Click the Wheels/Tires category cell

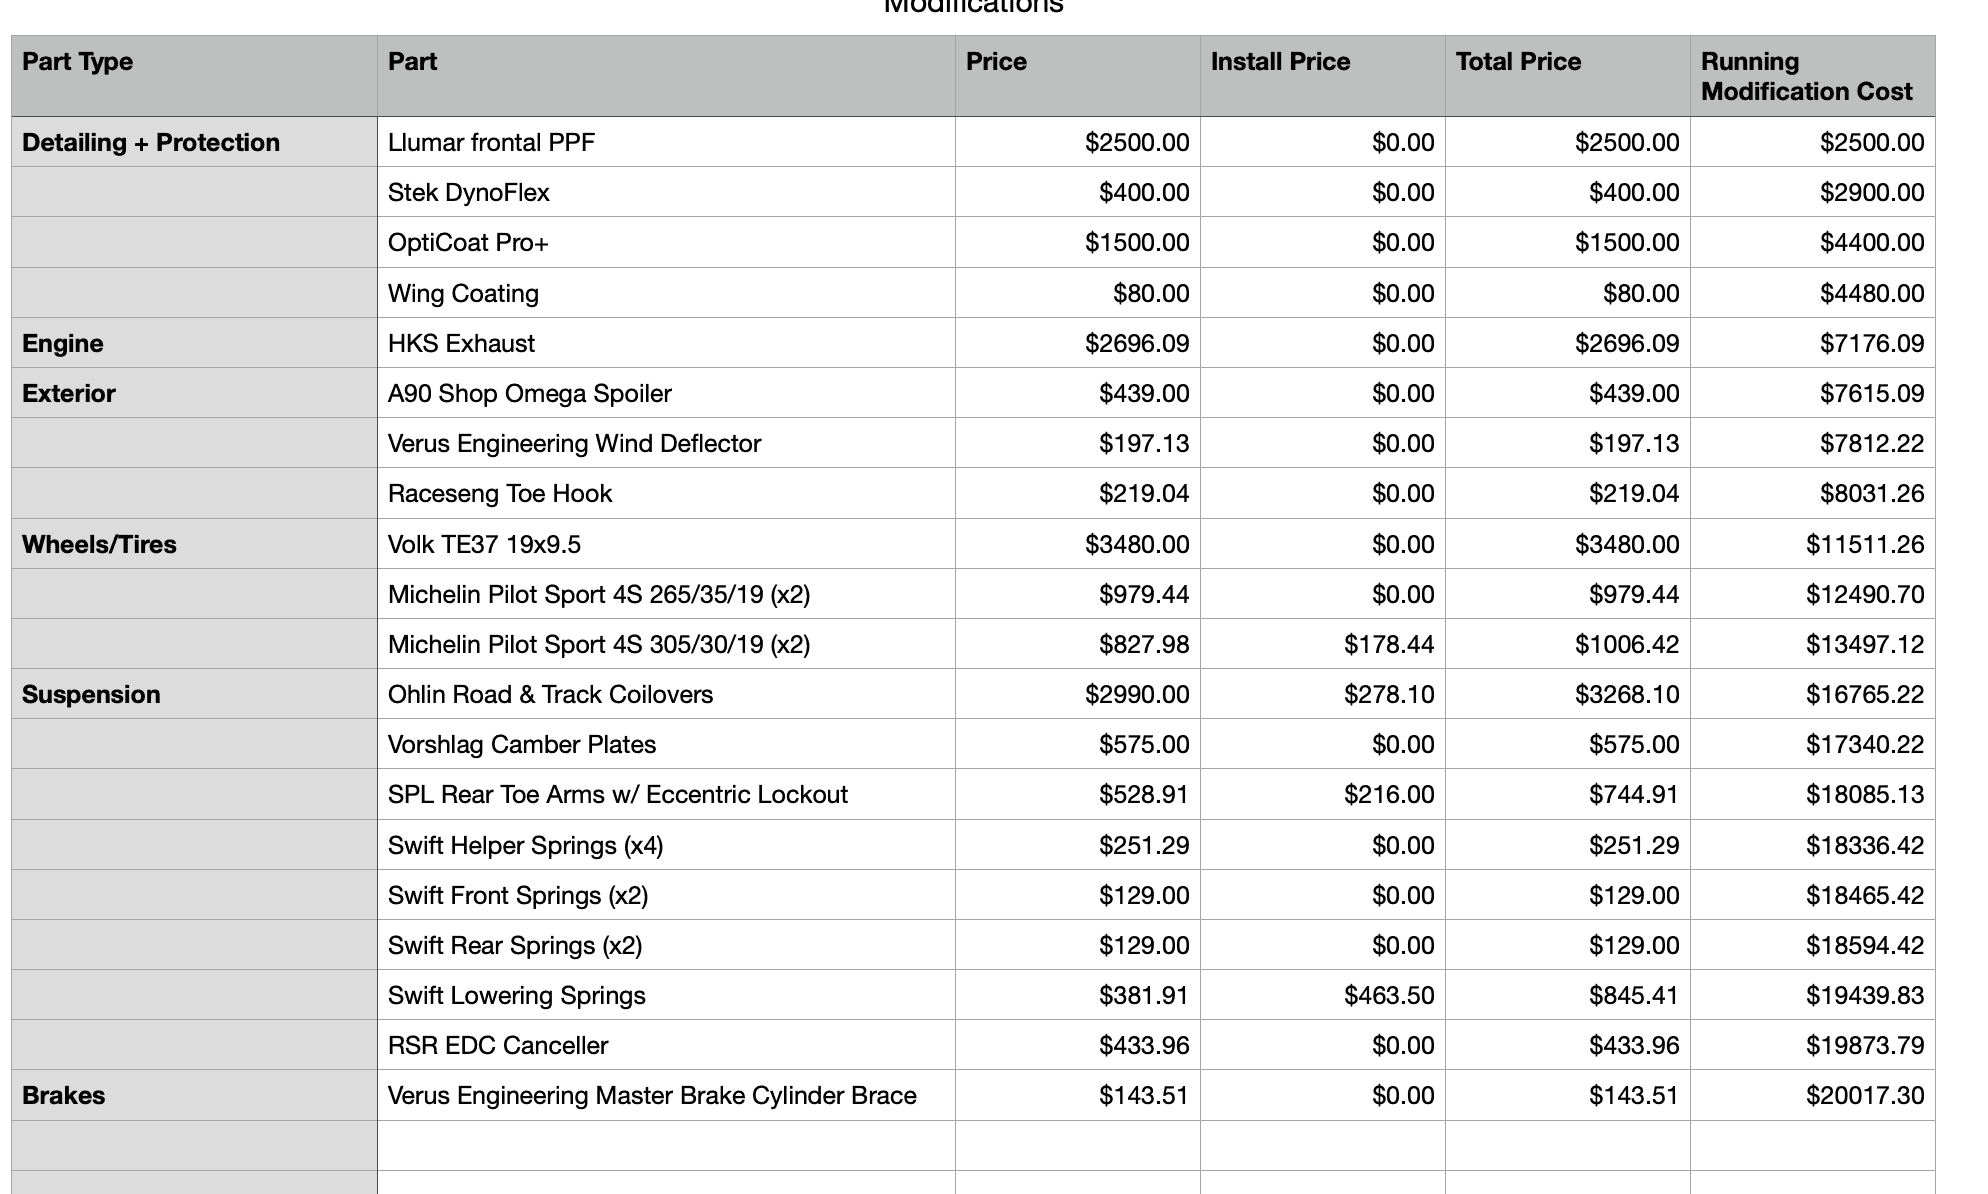(195, 544)
